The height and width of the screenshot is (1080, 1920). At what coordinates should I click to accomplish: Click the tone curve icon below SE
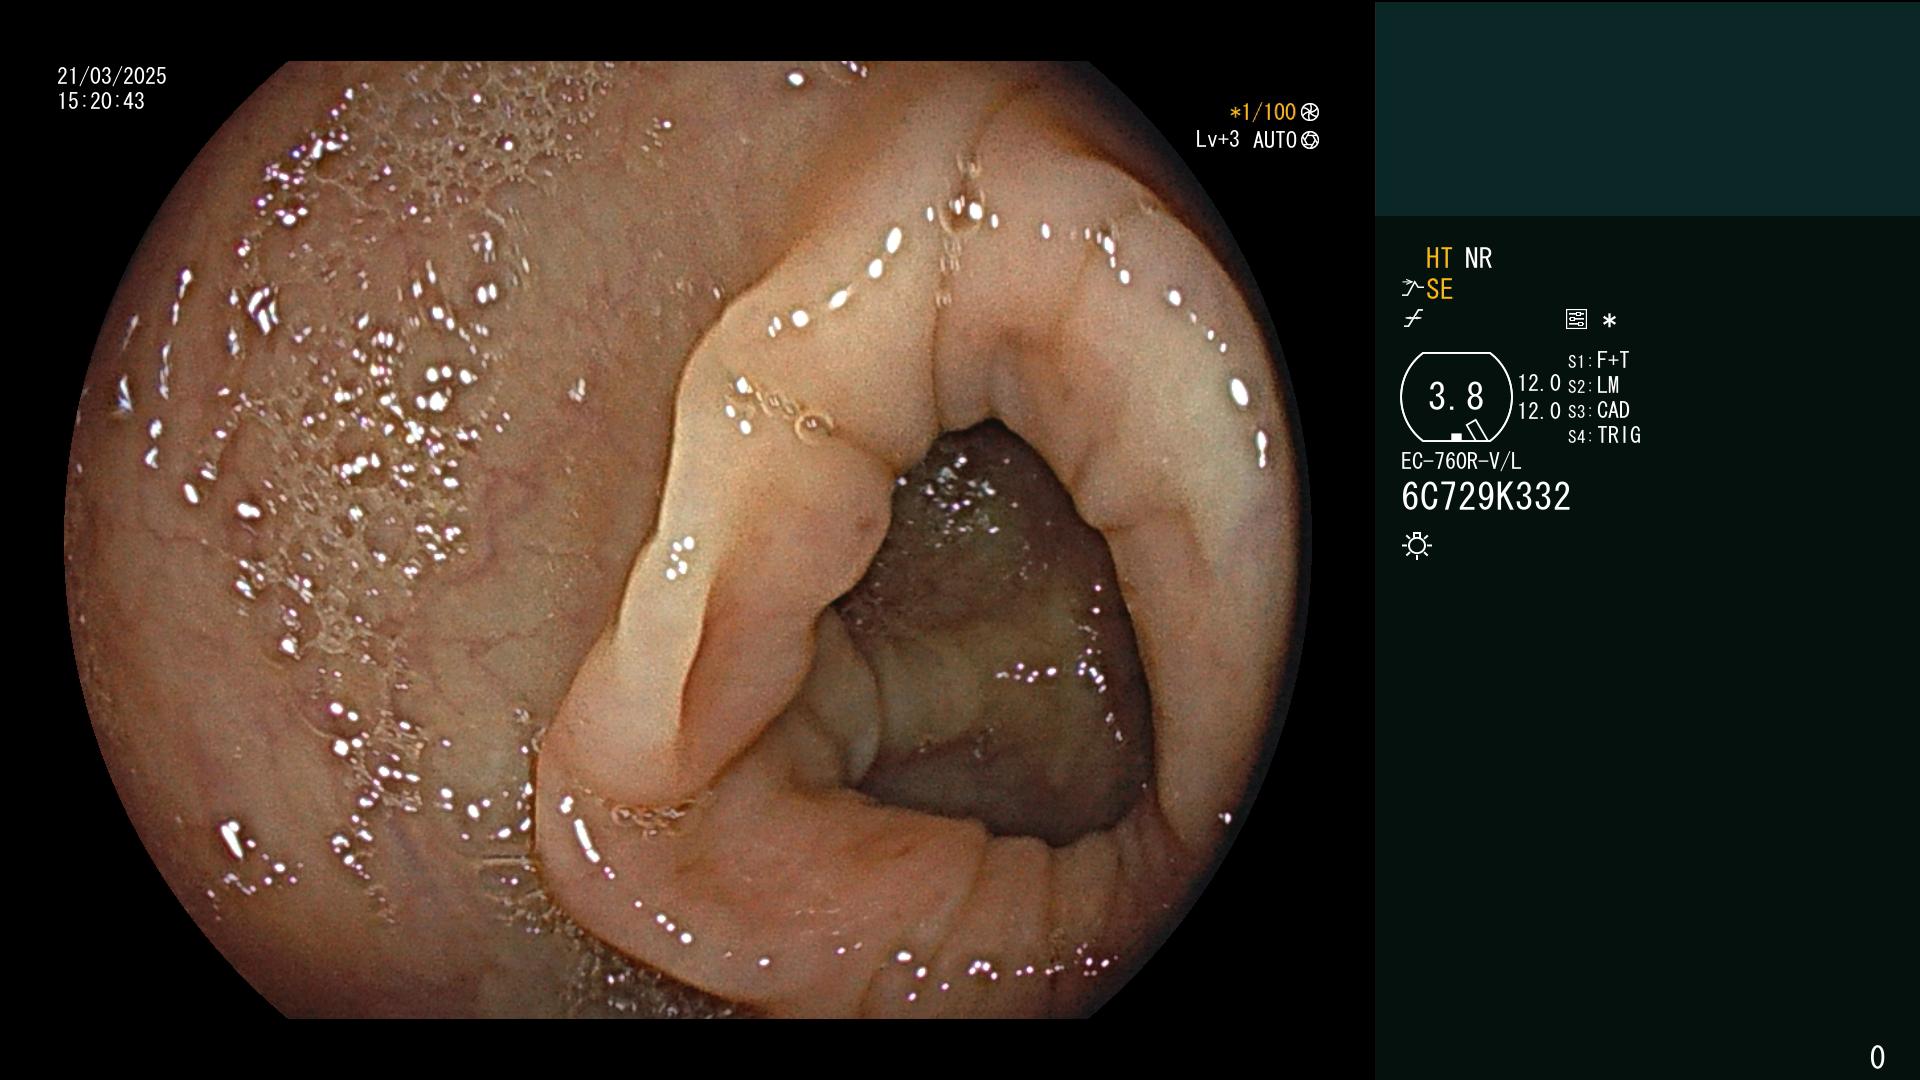(1413, 319)
